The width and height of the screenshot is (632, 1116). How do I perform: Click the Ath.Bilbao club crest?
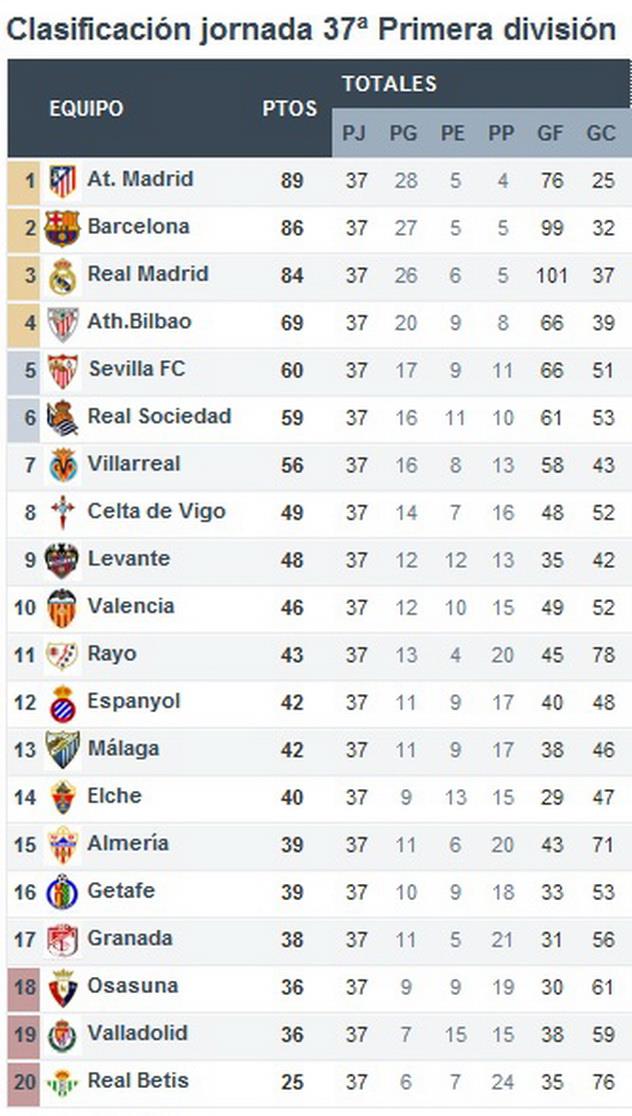point(62,323)
